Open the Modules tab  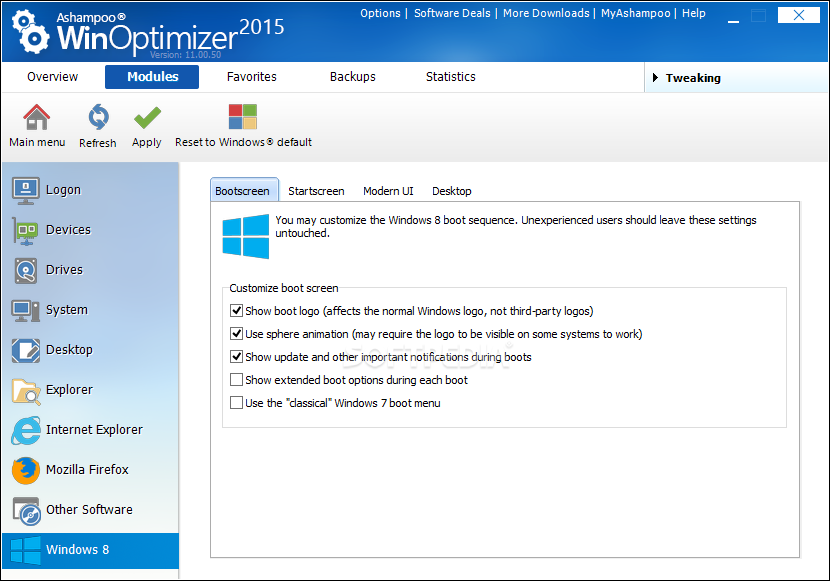(x=152, y=77)
